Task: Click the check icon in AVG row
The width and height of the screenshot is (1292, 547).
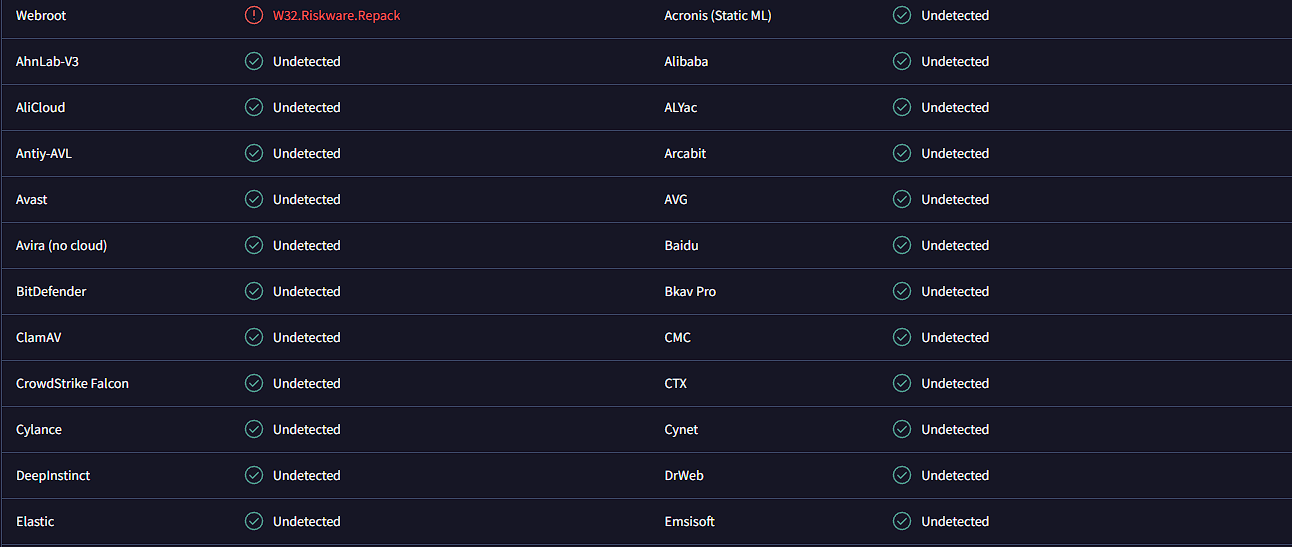Action: (x=902, y=200)
